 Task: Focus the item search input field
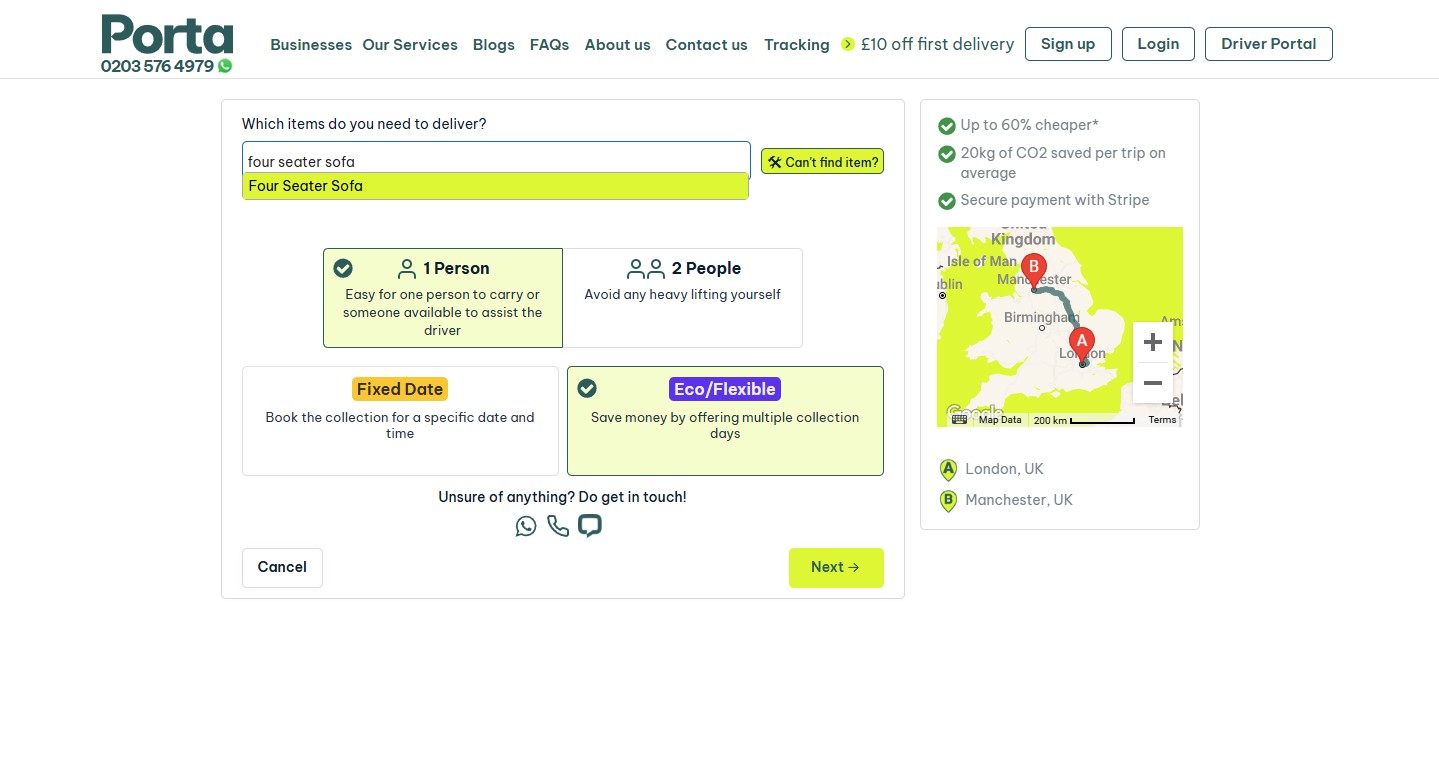[x=496, y=161]
